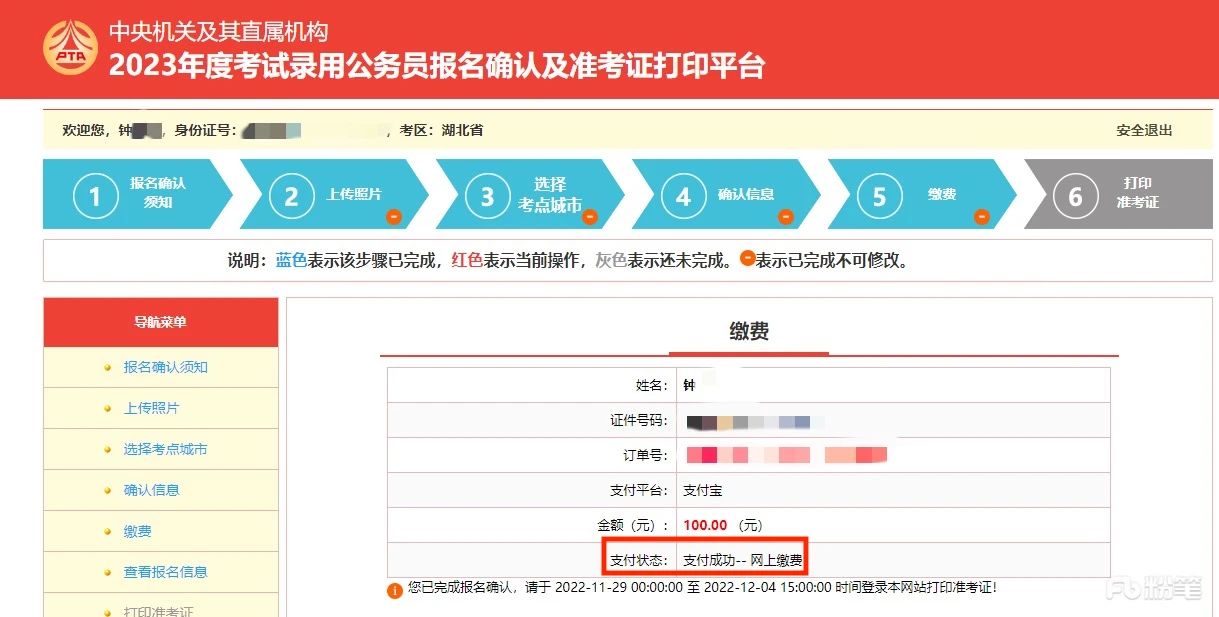
Task: Click orange lock badge on 缴费 step
Action: pos(982,216)
